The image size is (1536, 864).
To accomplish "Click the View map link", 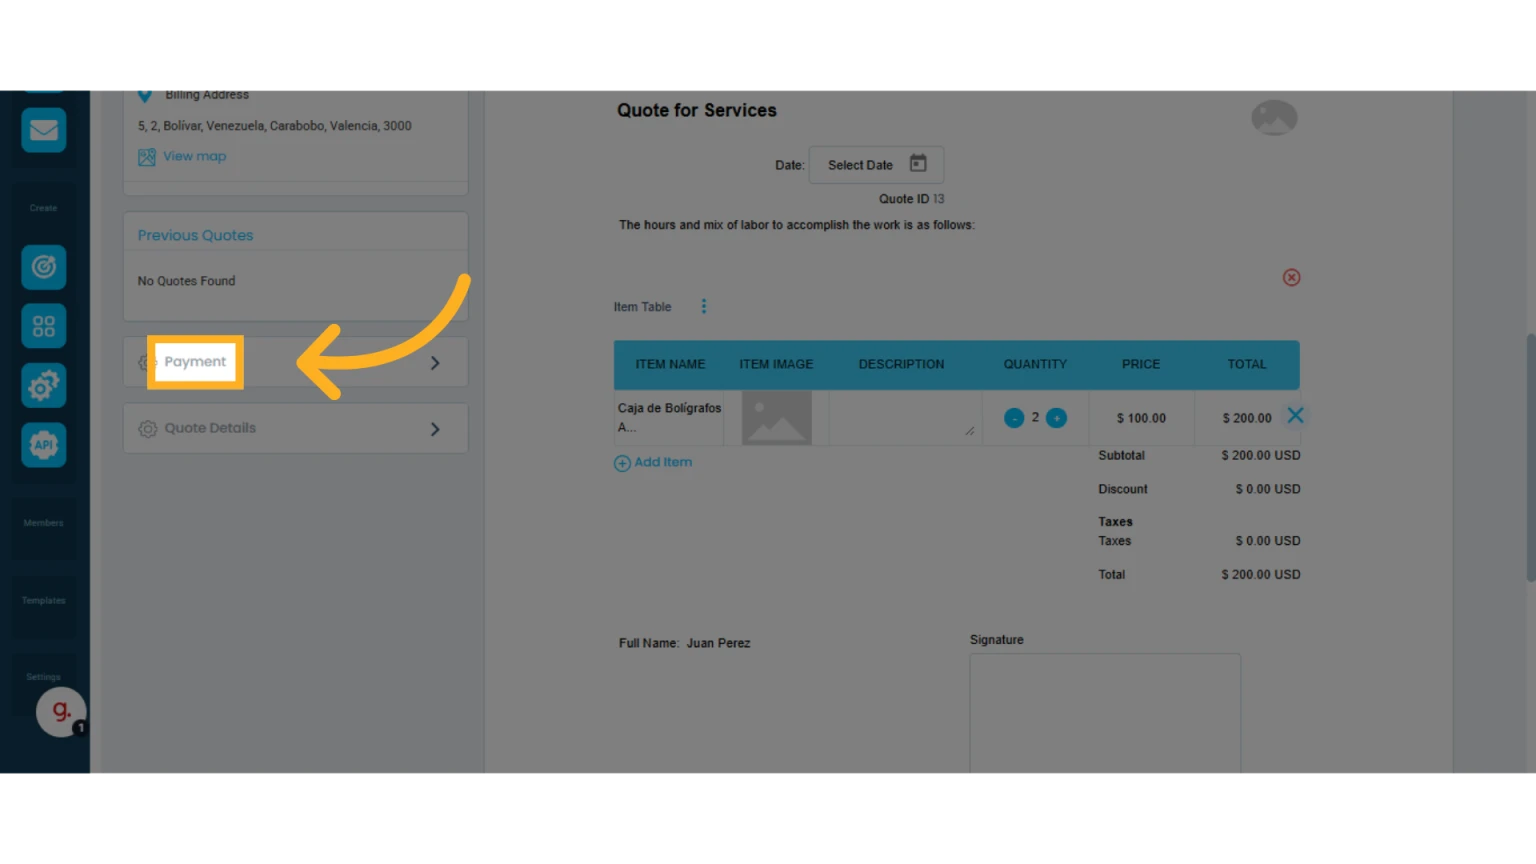I will coord(194,156).
